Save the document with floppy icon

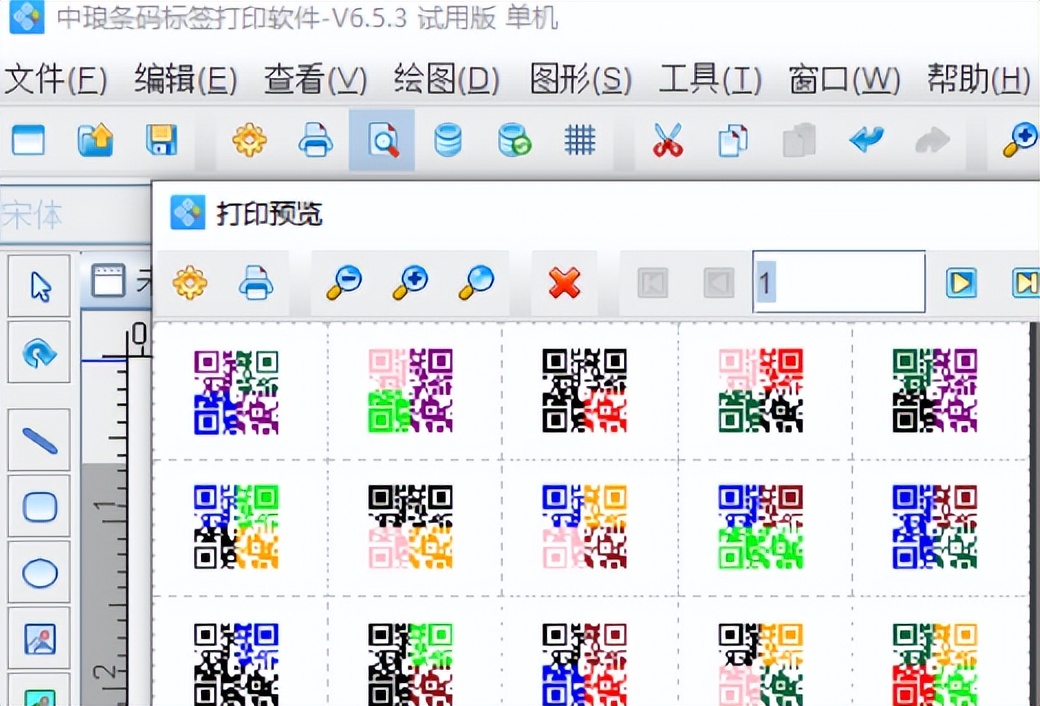pyautogui.click(x=161, y=140)
